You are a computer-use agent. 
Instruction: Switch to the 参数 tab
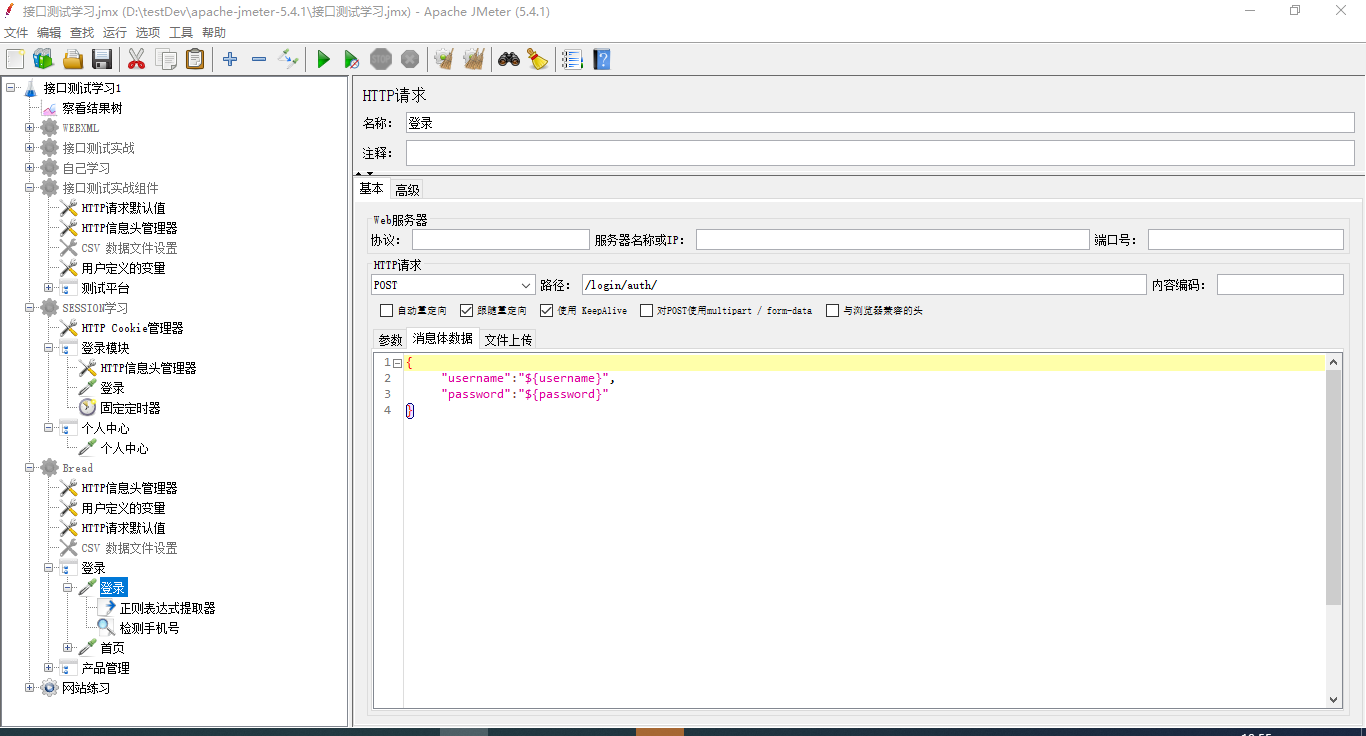[x=390, y=340]
